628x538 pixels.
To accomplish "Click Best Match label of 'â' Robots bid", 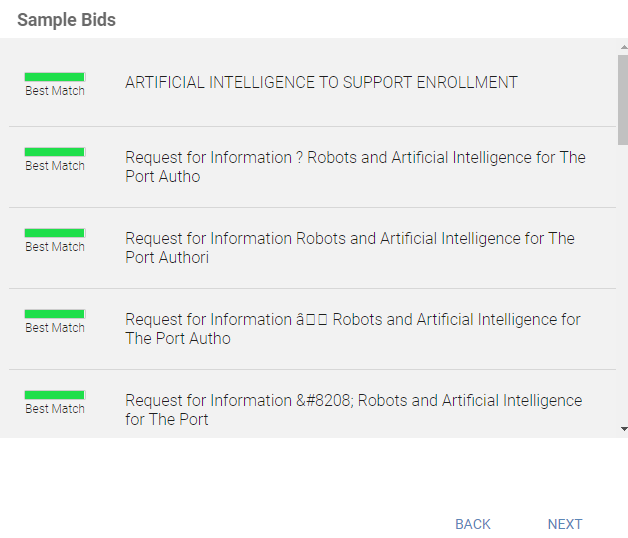I will click(55, 328).
